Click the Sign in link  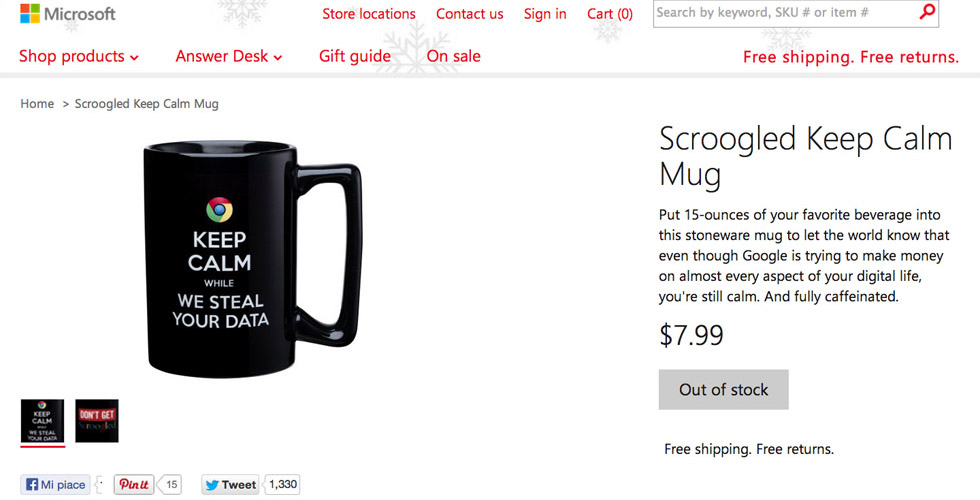click(545, 14)
